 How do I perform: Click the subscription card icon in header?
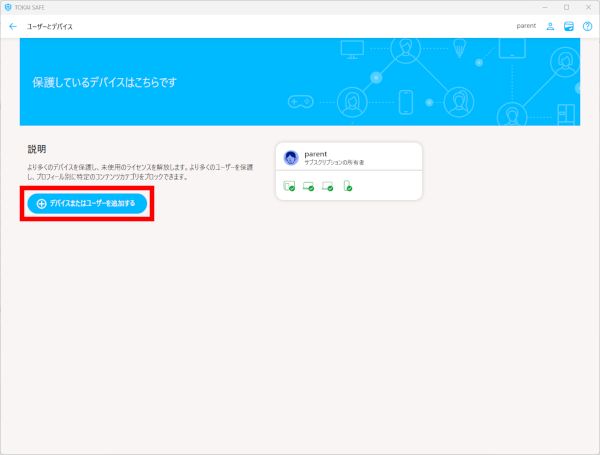tap(568, 26)
